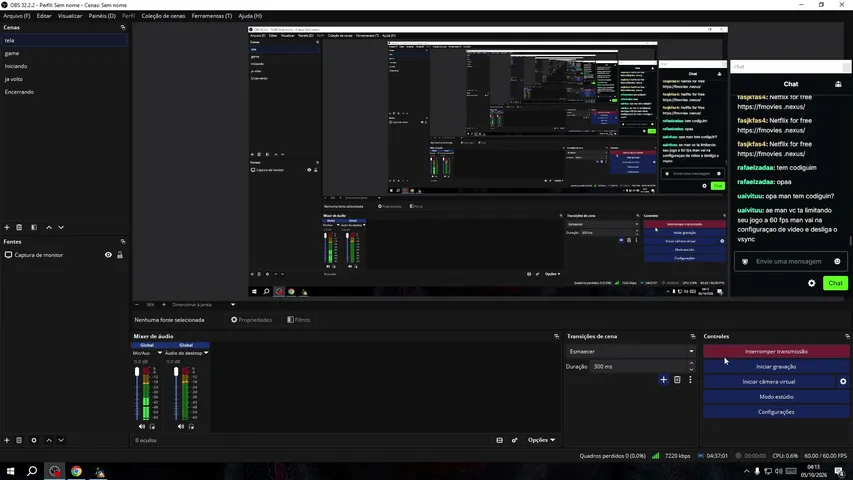Open the Visualizar menu
Screen dimensions: 853x480
[70, 16]
